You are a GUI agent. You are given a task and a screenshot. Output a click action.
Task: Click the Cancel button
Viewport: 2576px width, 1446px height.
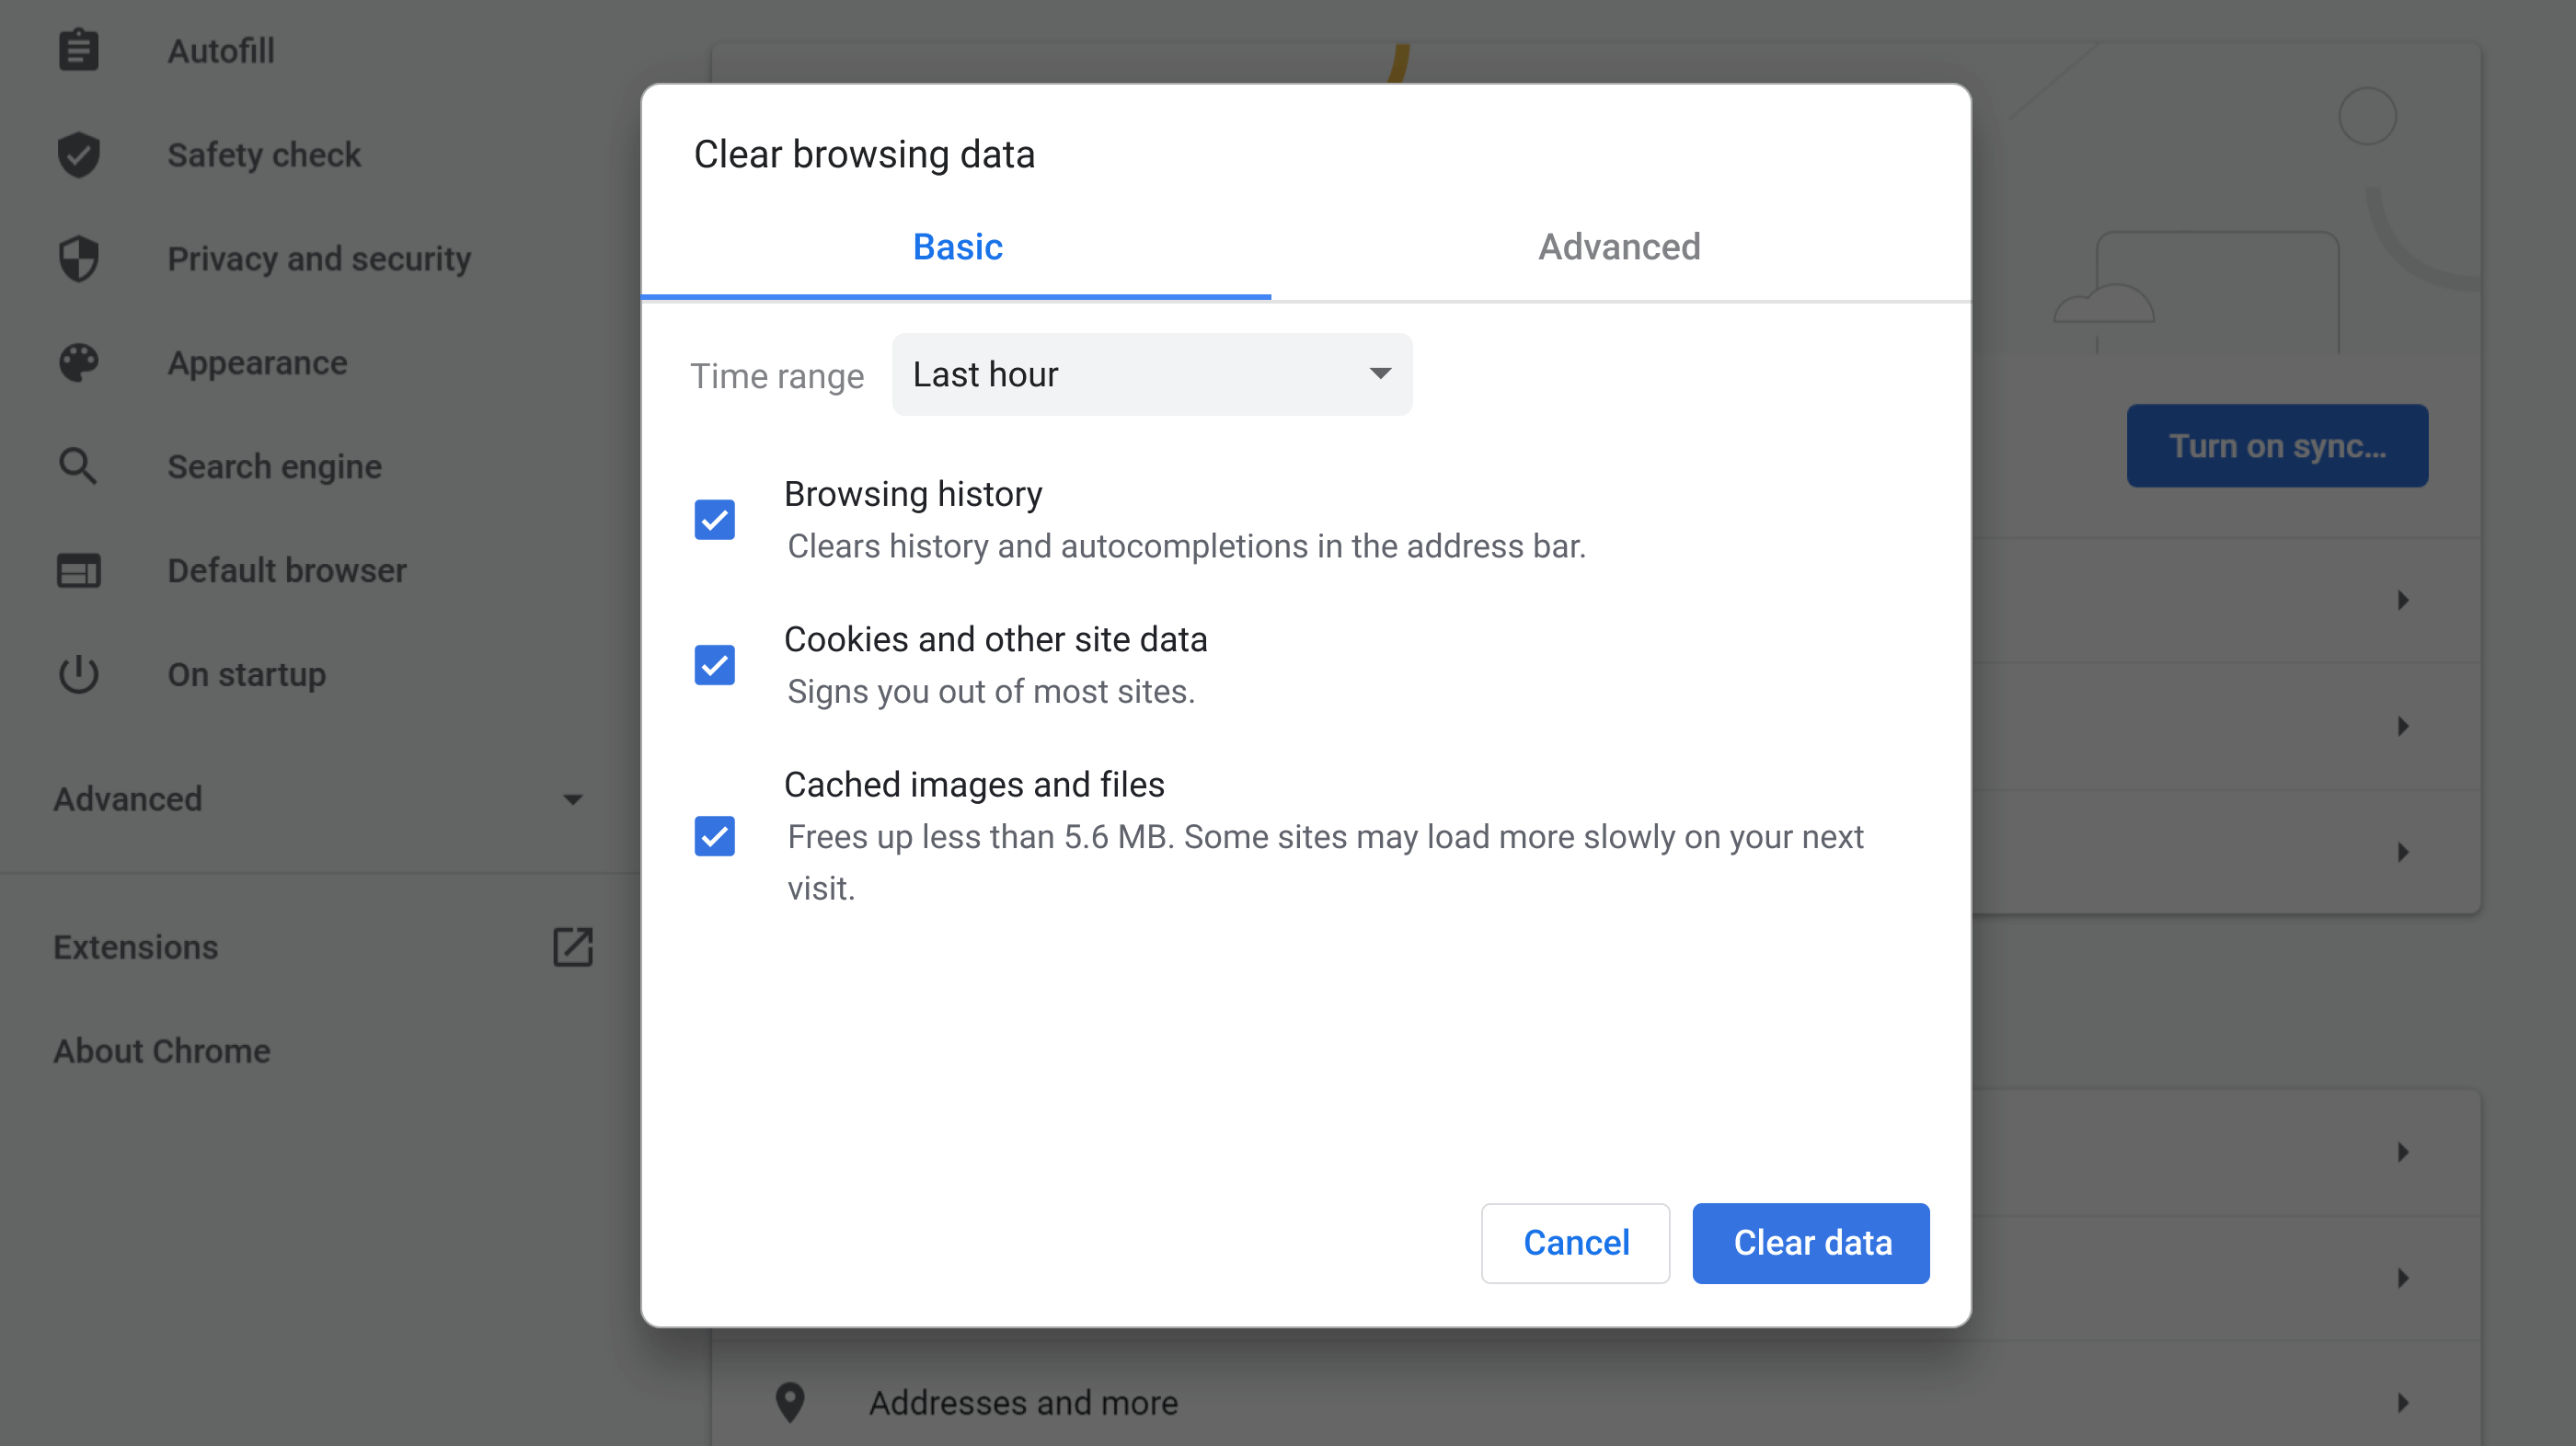pyautogui.click(x=1576, y=1243)
